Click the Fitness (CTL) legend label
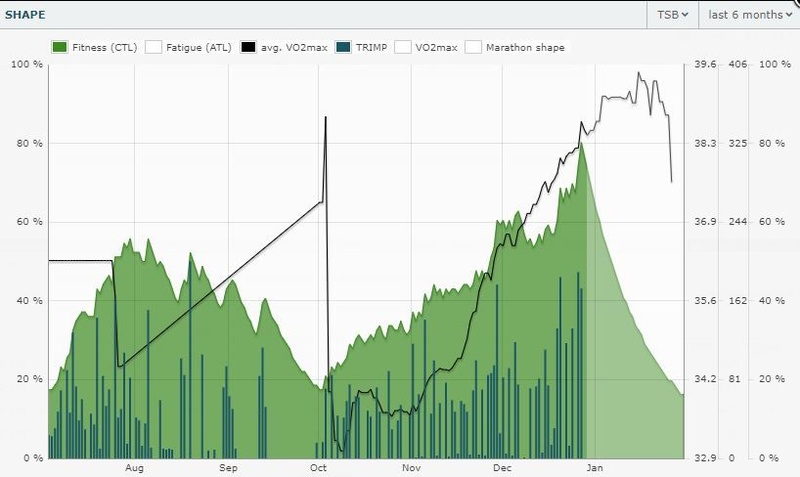The height and width of the screenshot is (477, 800). click(105, 47)
